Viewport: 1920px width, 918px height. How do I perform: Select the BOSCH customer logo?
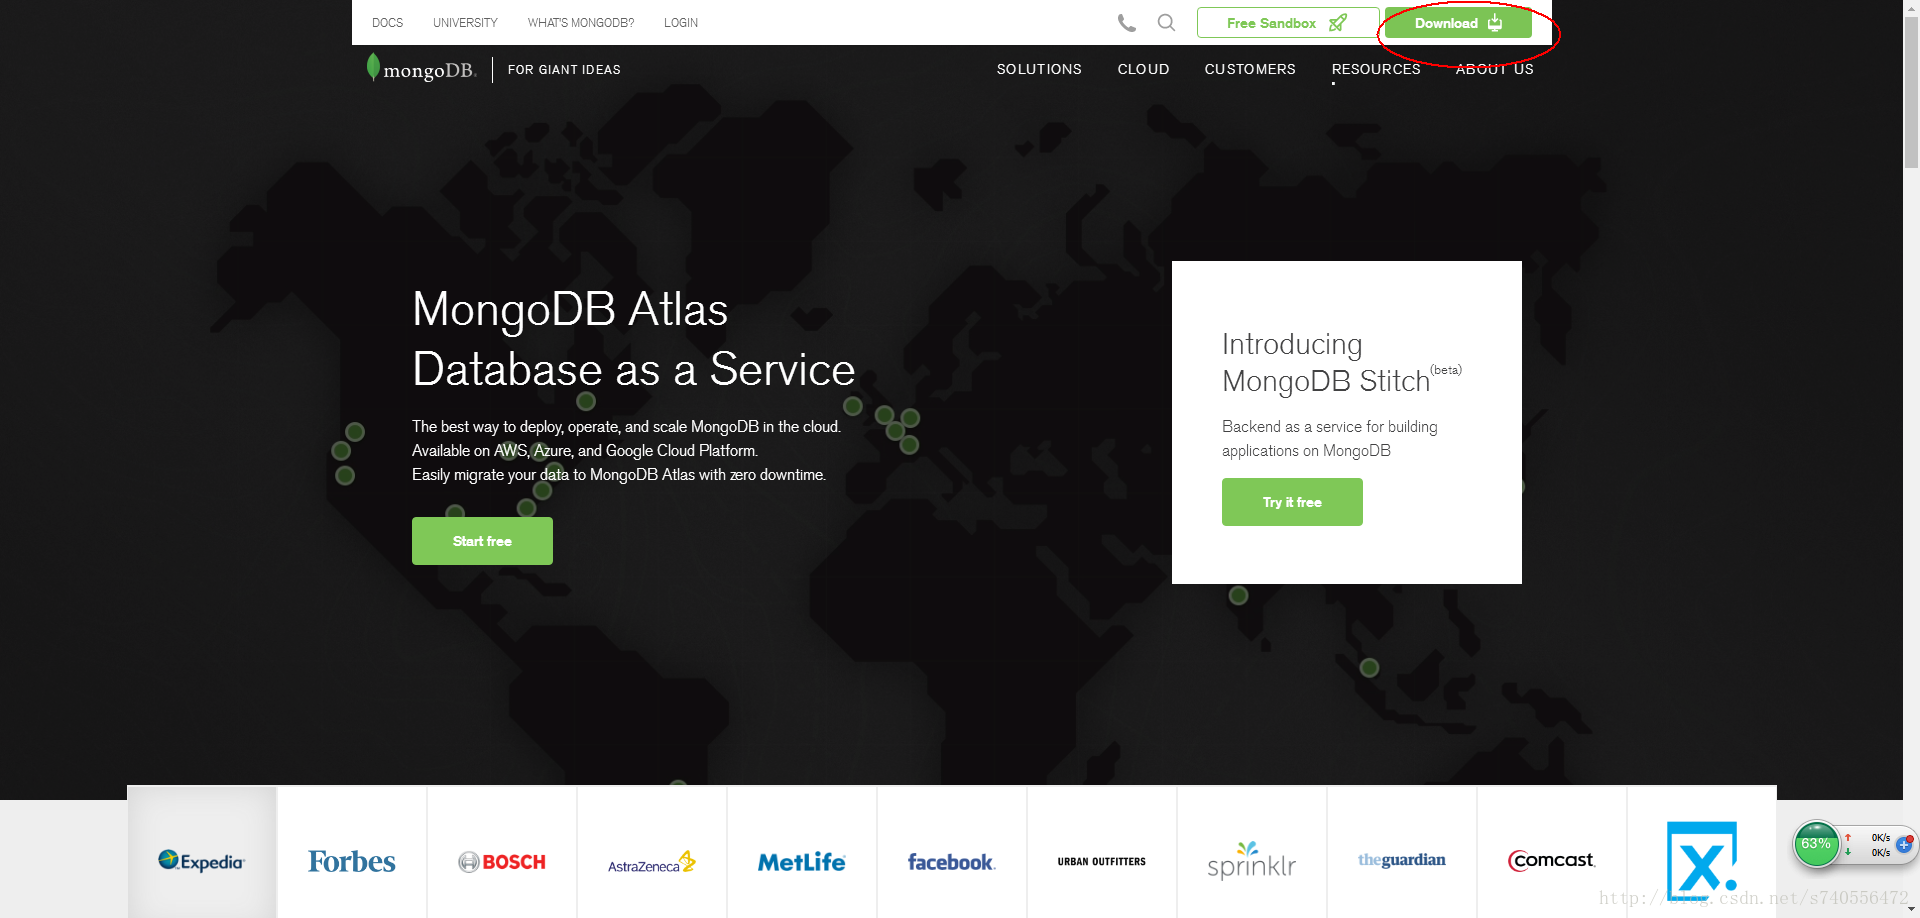coord(502,862)
